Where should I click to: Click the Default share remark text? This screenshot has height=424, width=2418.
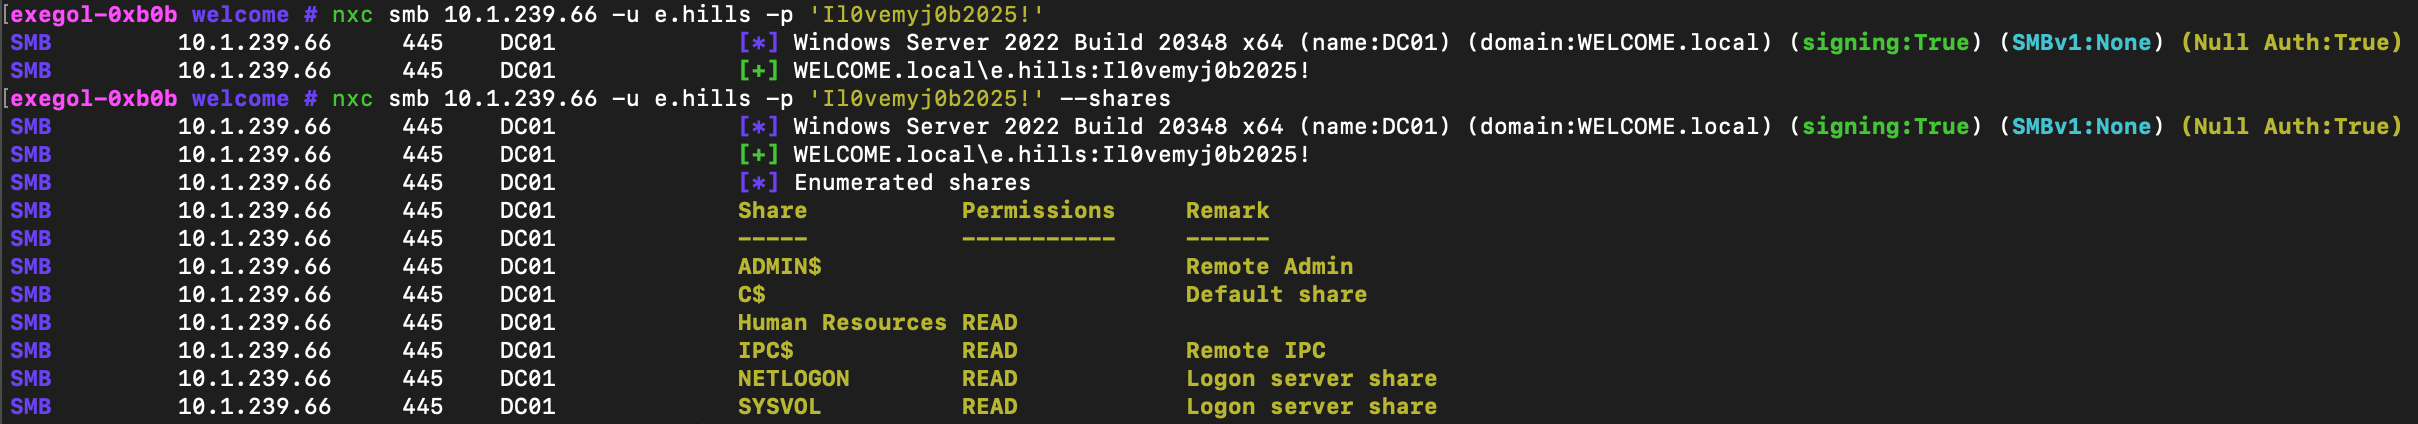pyautogui.click(x=1276, y=295)
